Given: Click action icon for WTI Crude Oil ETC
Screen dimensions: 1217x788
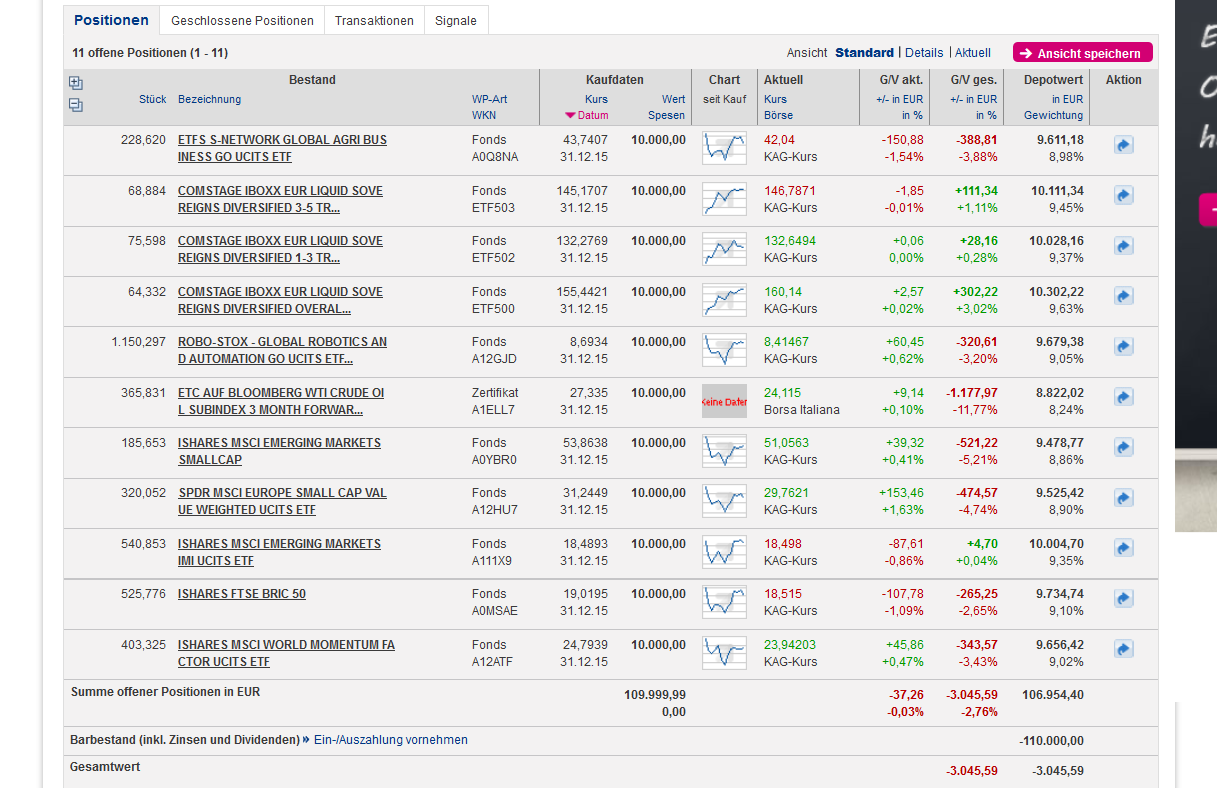Looking at the screenshot, I should click(1123, 398).
